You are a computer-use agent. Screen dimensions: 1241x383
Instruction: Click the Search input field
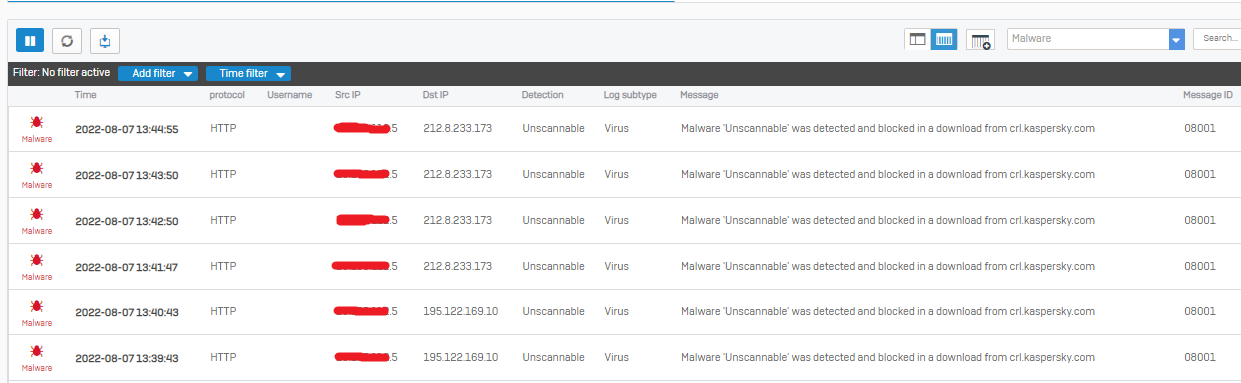point(1217,39)
